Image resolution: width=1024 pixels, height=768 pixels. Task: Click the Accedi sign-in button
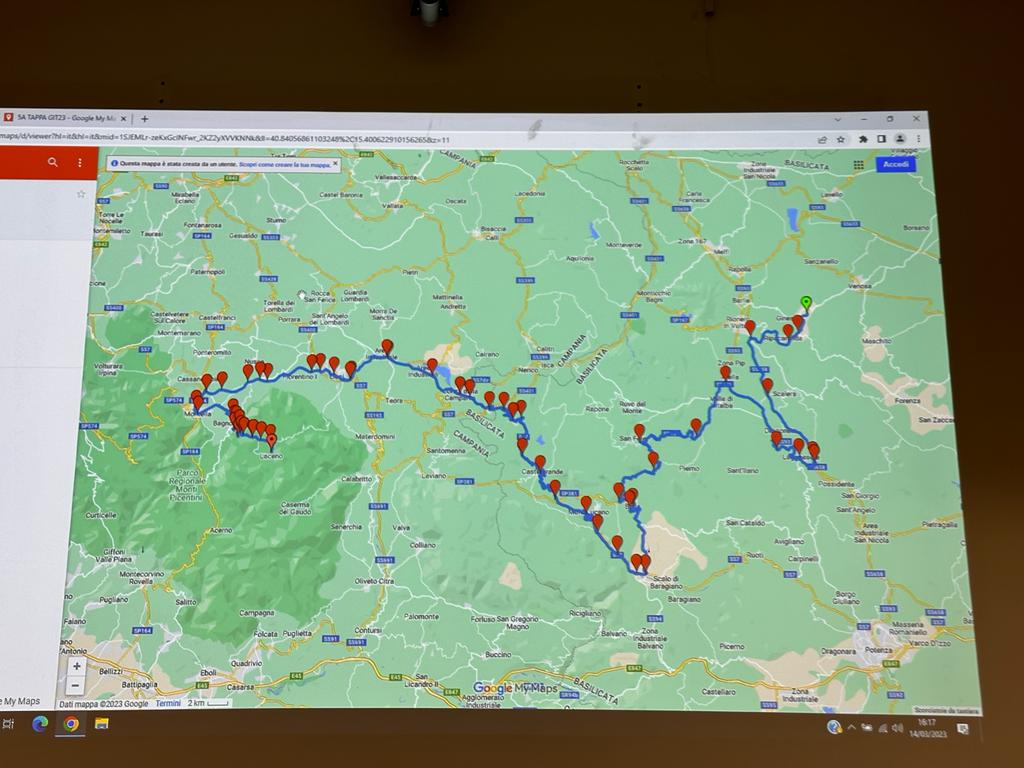pos(895,164)
